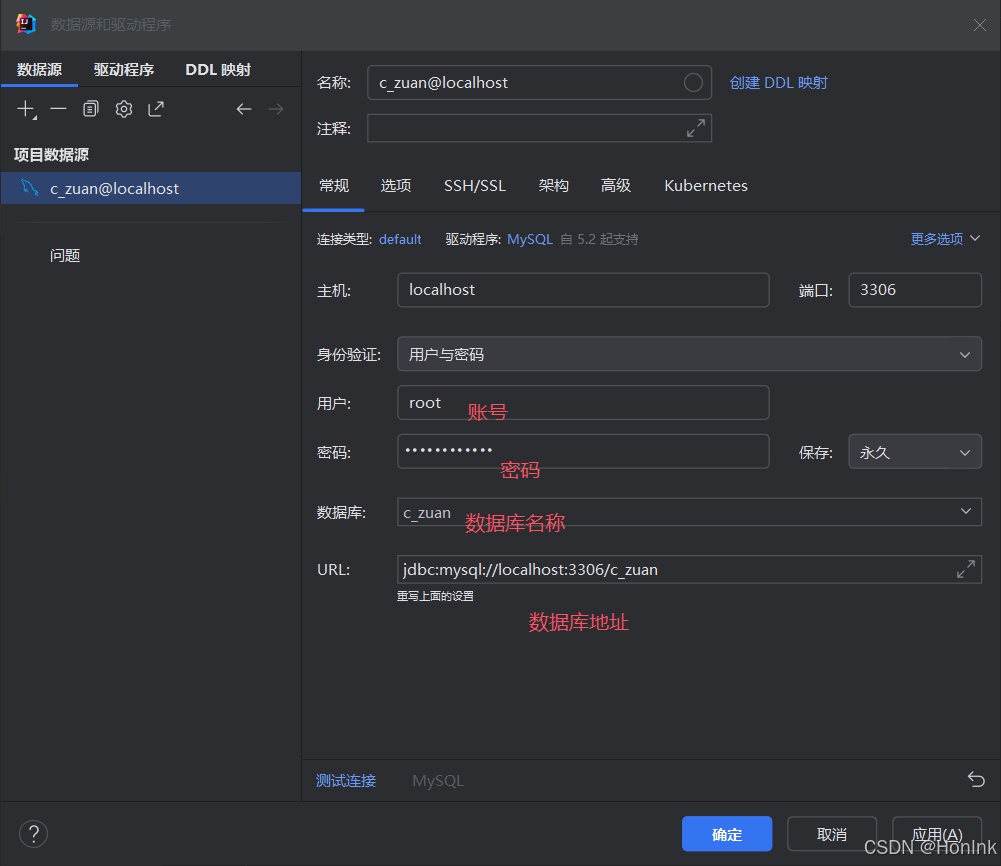Change connection type via default link
The image size is (1001, 866).
click(400, 239)
